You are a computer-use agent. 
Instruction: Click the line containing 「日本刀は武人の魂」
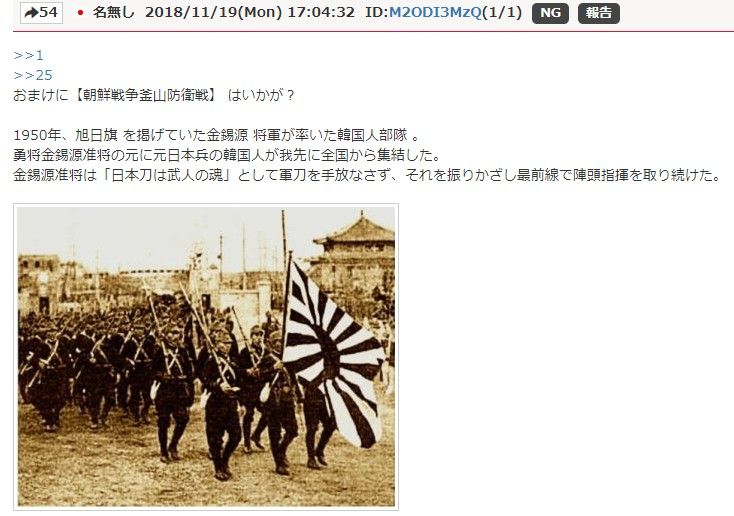(x=367, y=175)
